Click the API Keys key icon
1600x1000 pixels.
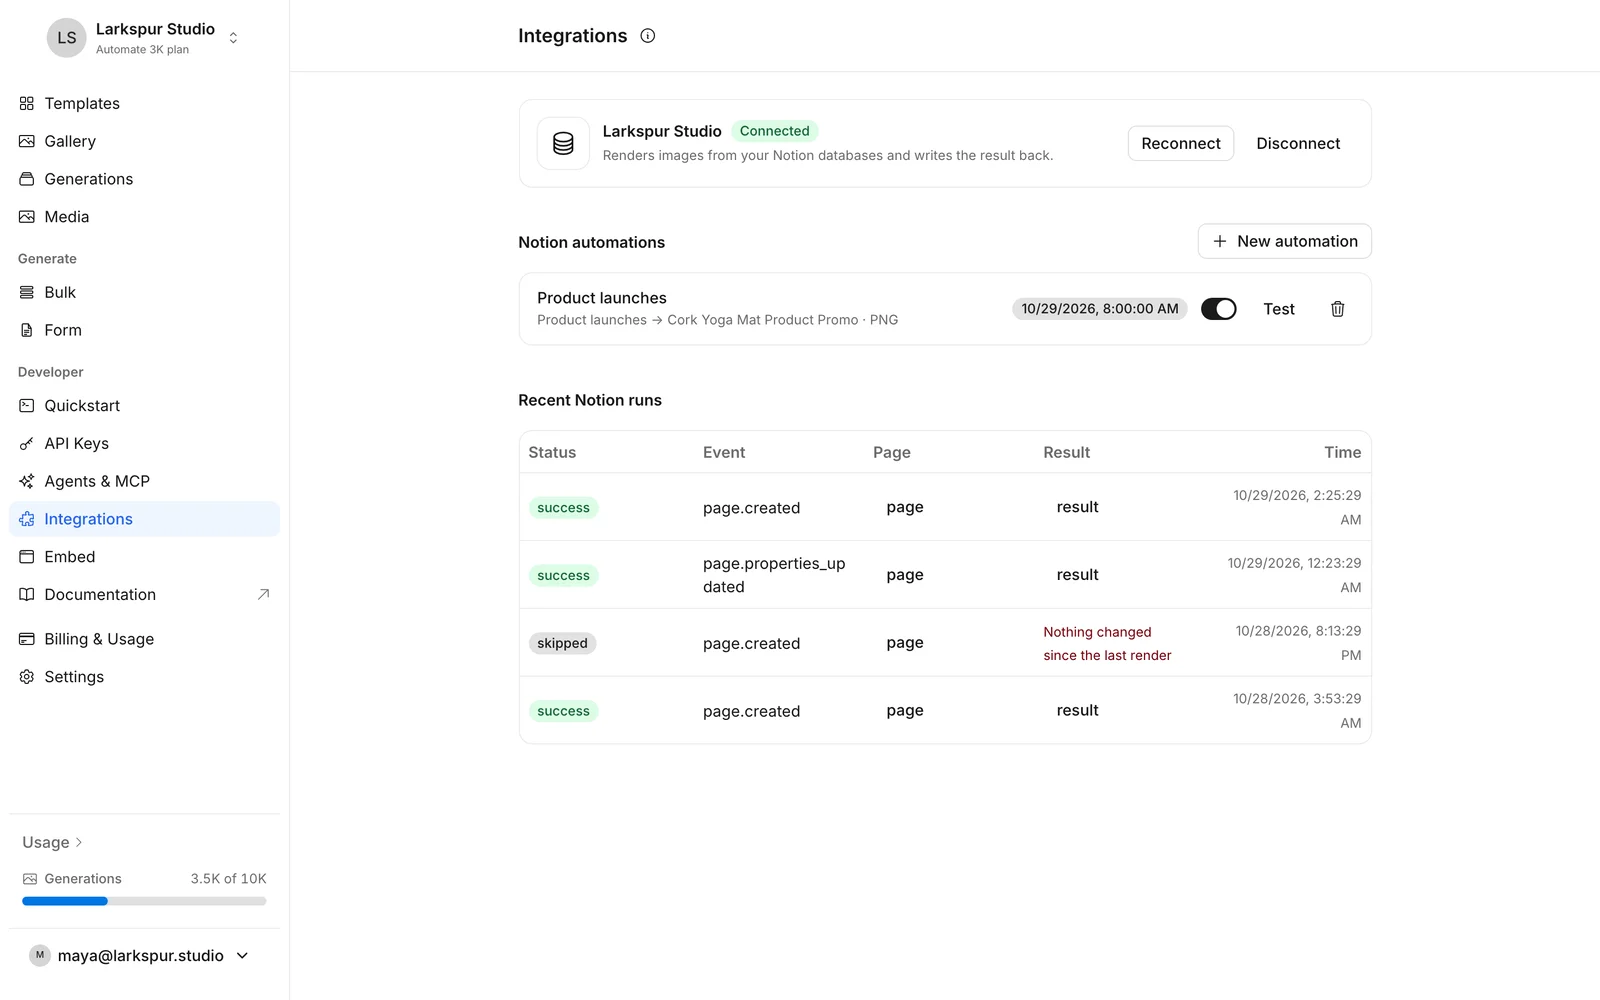(x=27, y=443)
